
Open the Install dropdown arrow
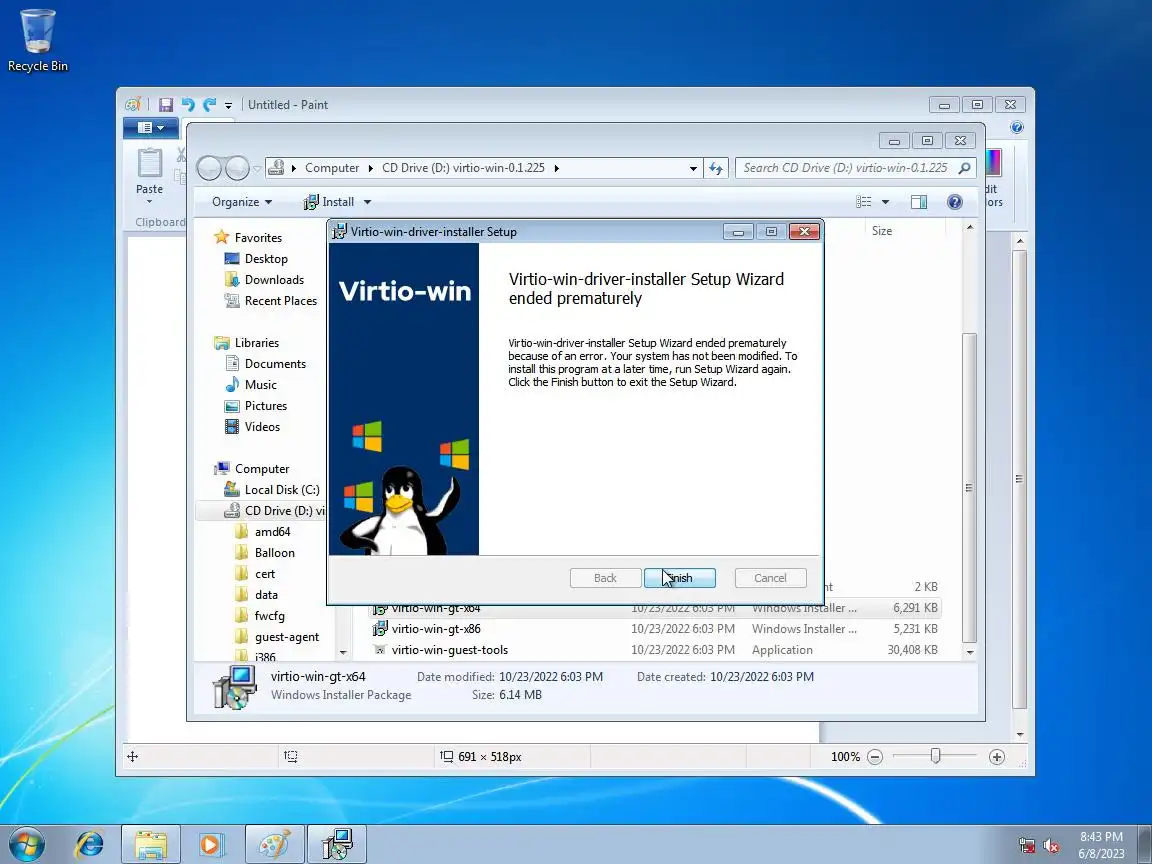click(367, 202)
